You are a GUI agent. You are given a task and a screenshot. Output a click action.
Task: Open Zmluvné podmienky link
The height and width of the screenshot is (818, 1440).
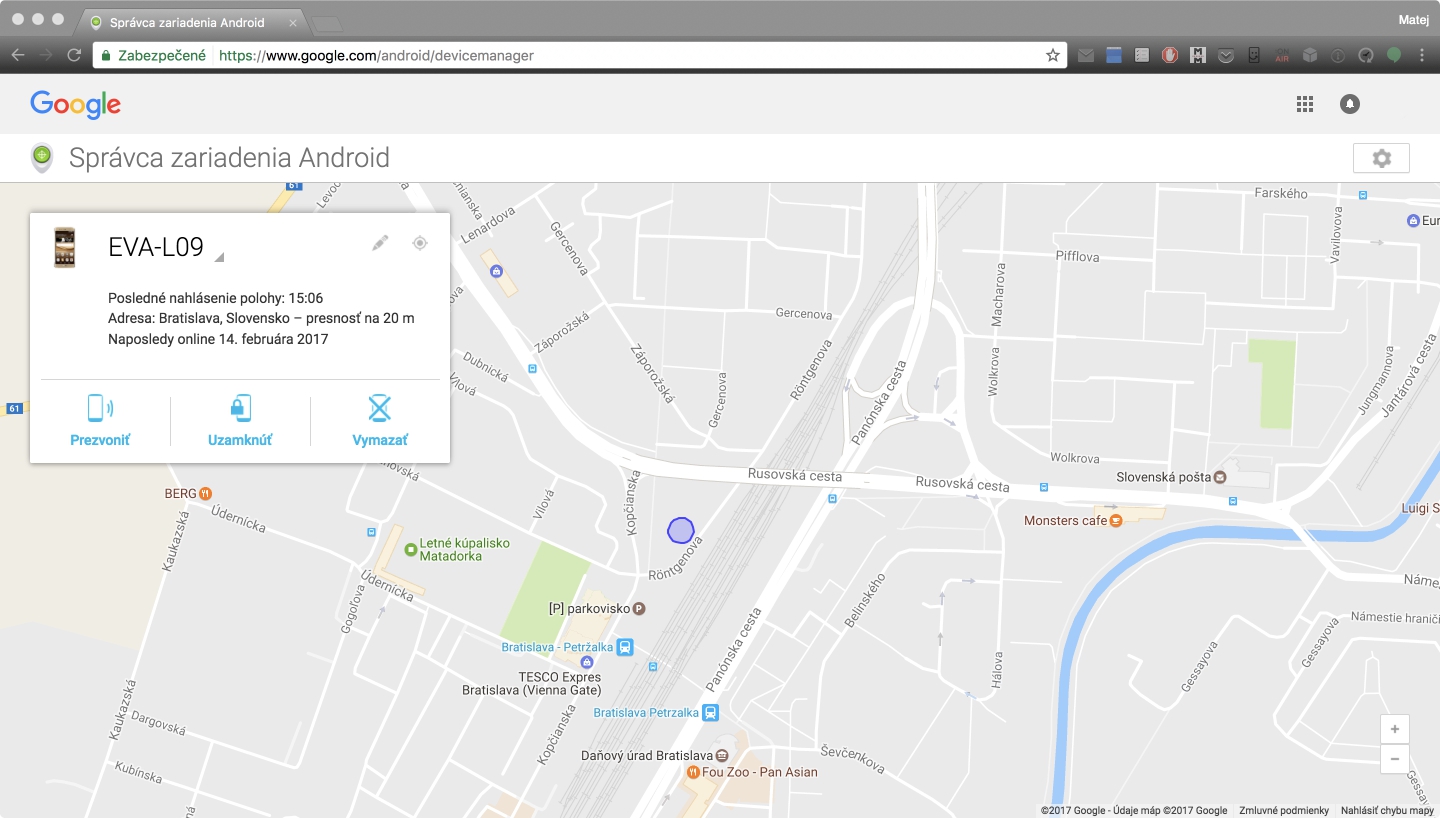click(x=1284, y=811)
